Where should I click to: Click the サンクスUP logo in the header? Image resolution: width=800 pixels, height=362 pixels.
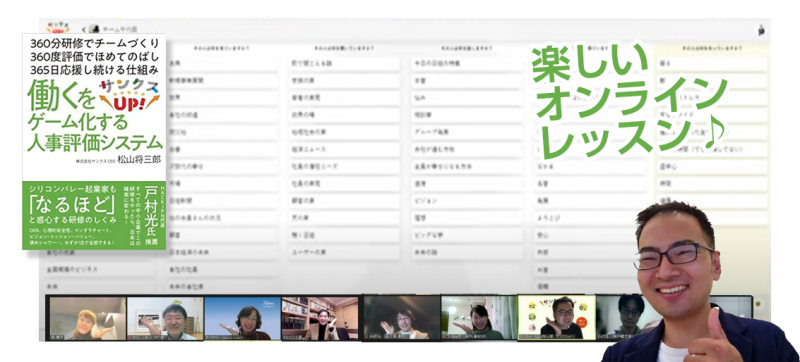pyautogui.click(x=58, y=27)
